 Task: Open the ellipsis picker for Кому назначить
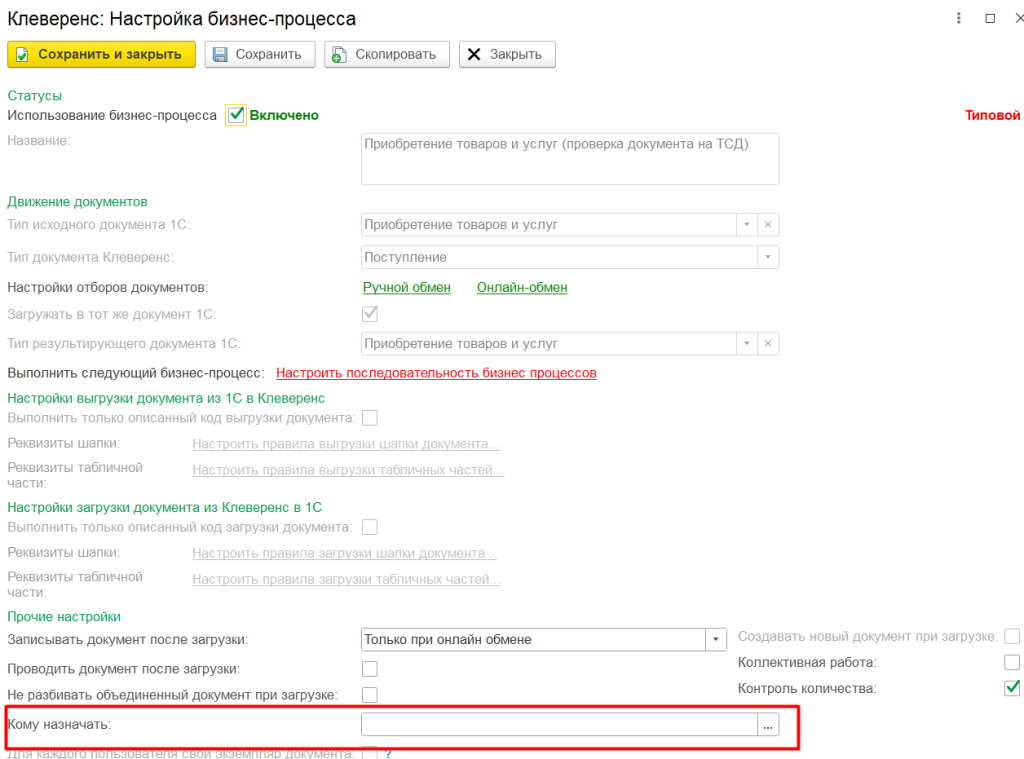click(x=768, y=724)
